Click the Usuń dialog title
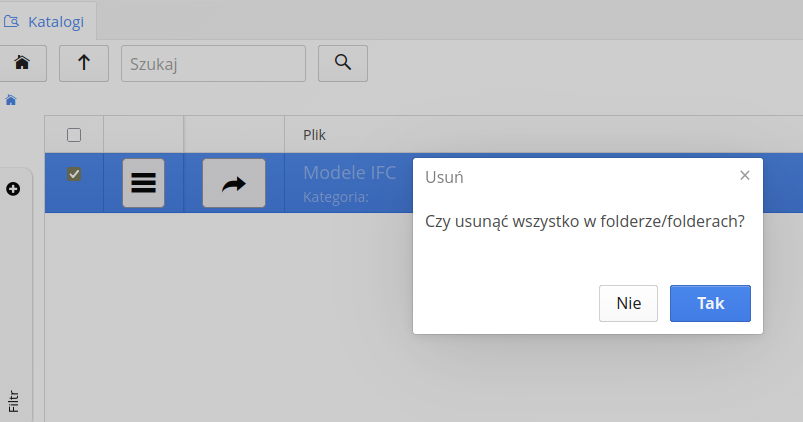Screen dimensions: 803x422 [444, 177]
